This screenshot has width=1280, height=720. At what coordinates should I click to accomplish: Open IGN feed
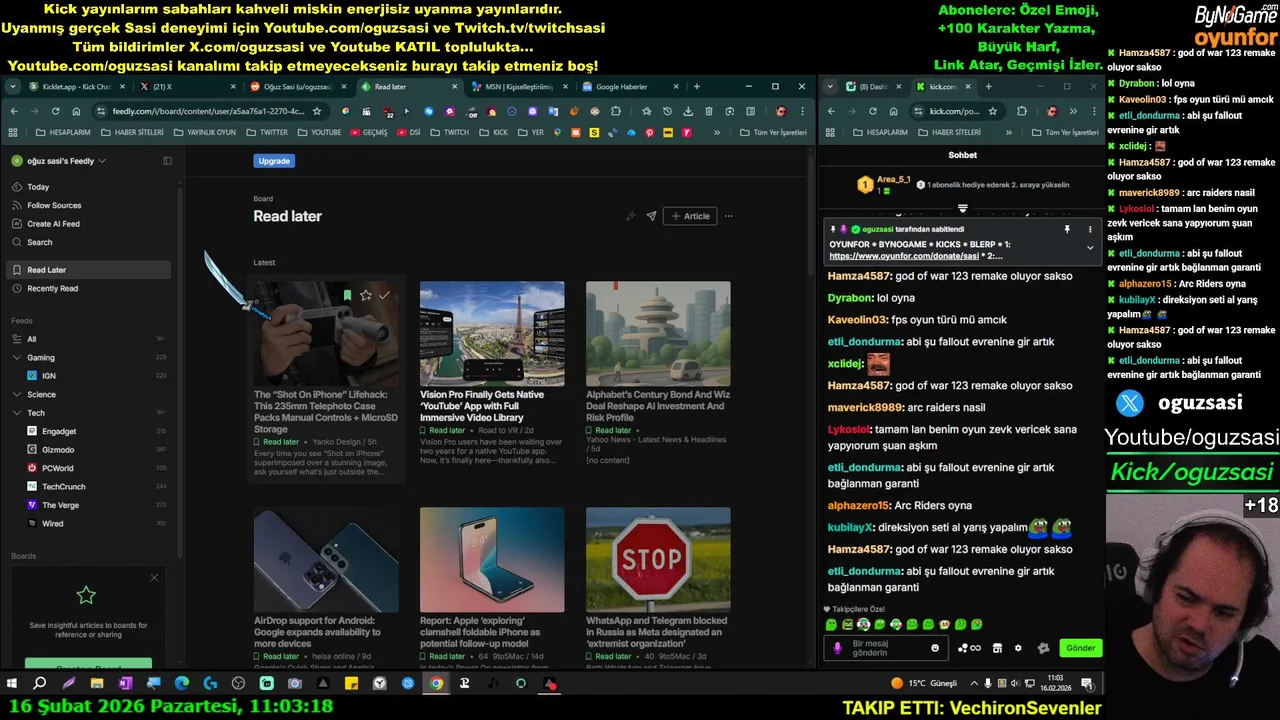coord(88,376)
